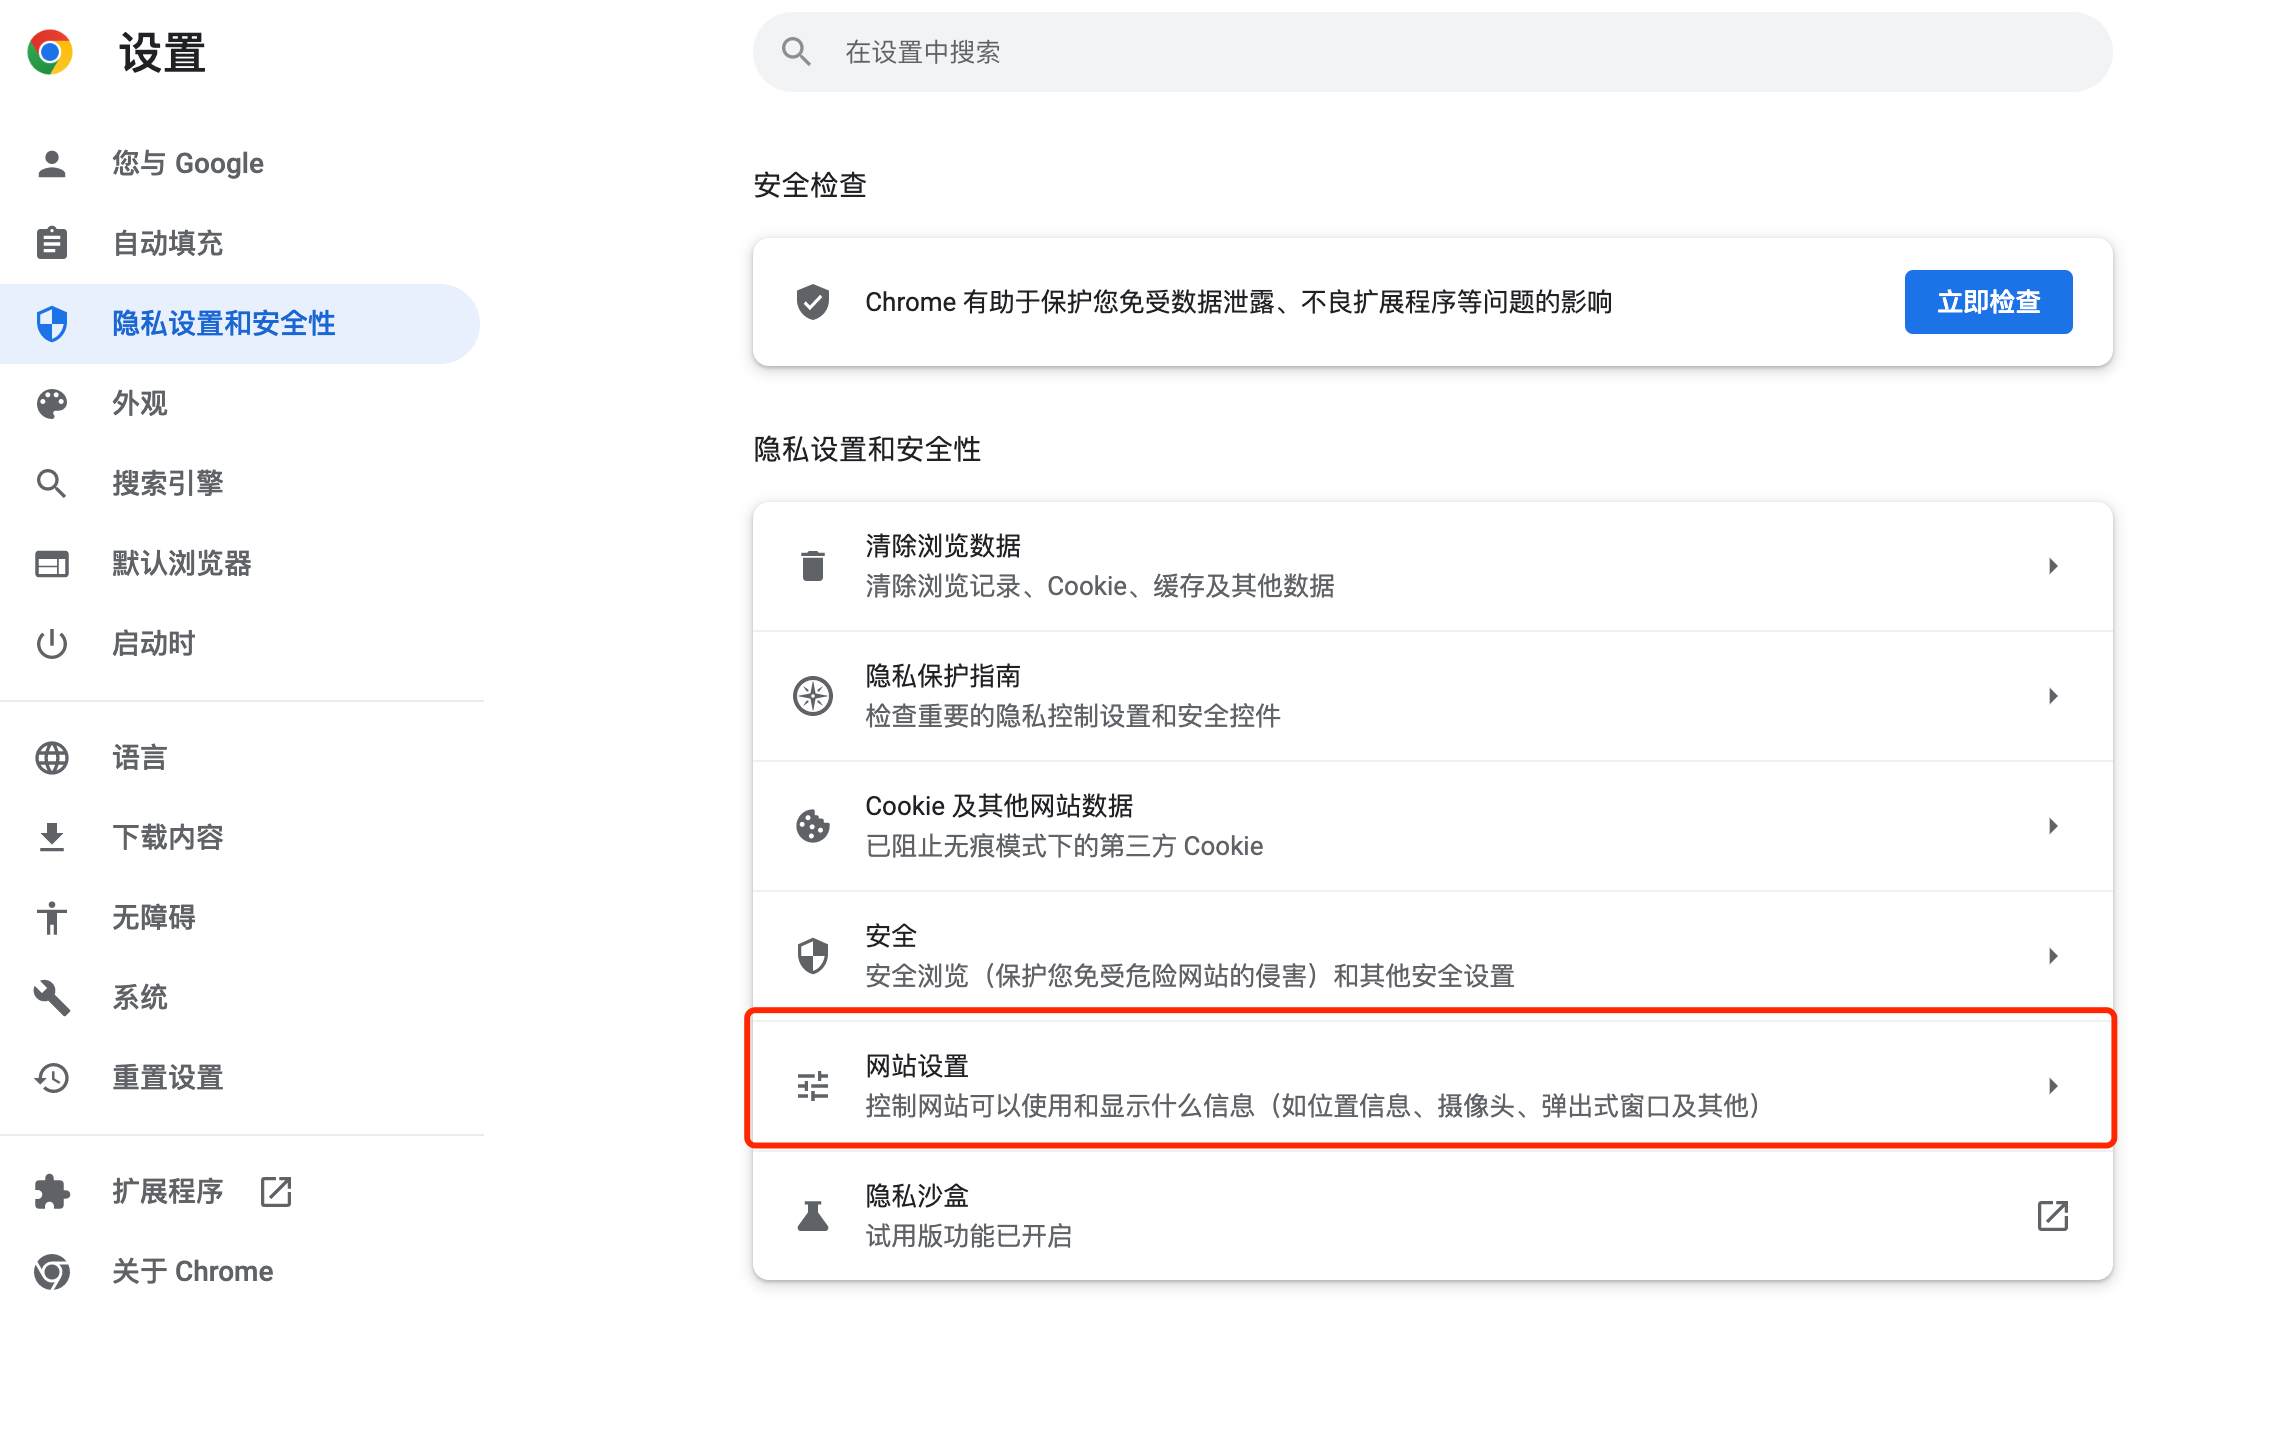Click the shield checkmark icon in 安全检查 card
The image size is (2292, 1448).
point(813,301)
